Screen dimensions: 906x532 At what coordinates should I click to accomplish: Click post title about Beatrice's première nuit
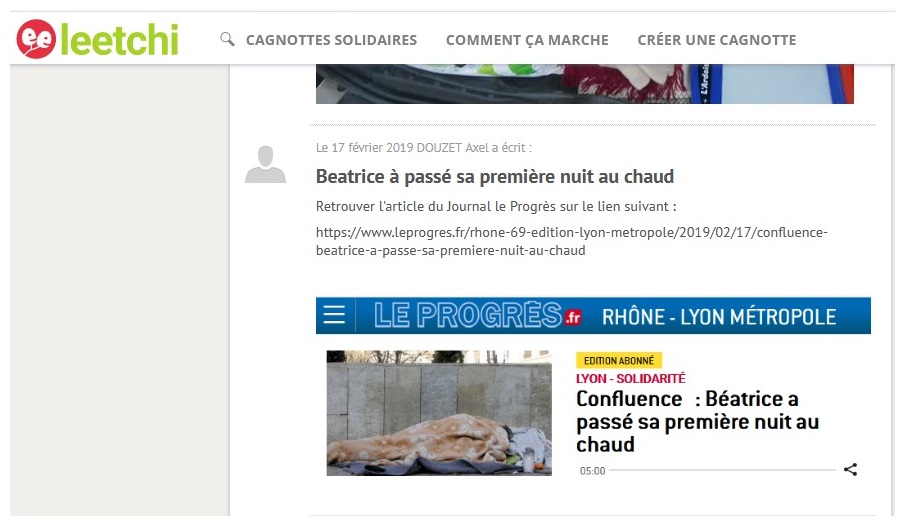(x=494, y=177)
